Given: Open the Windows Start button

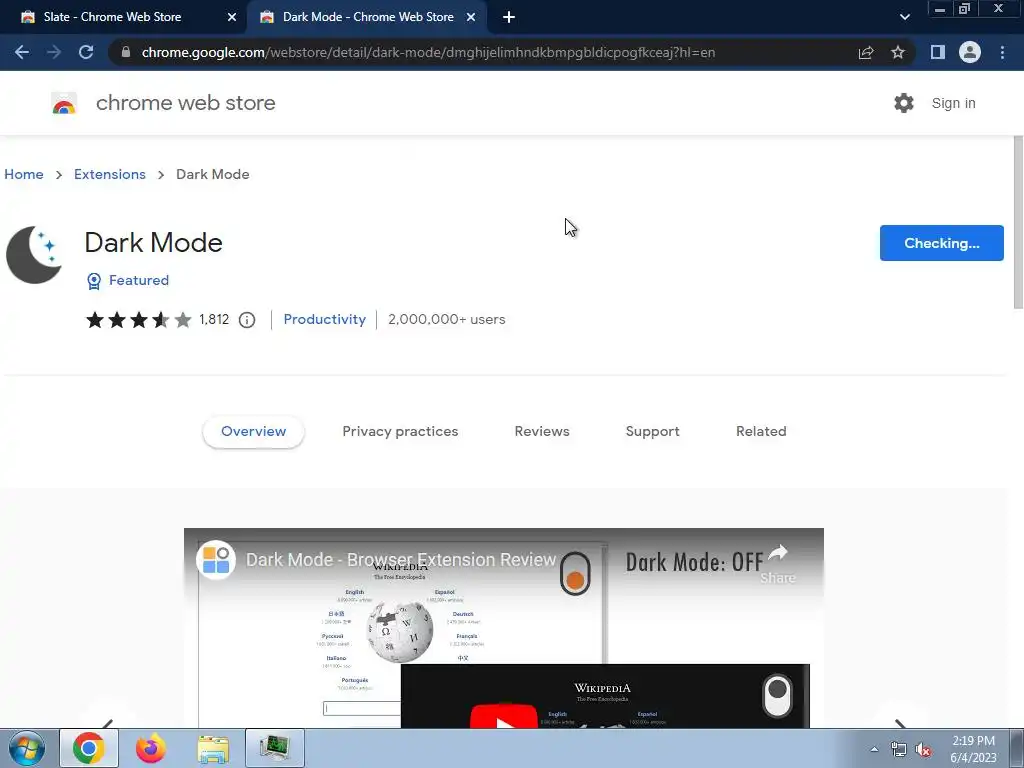Looking at the screenshot, I should coord(26,748).
